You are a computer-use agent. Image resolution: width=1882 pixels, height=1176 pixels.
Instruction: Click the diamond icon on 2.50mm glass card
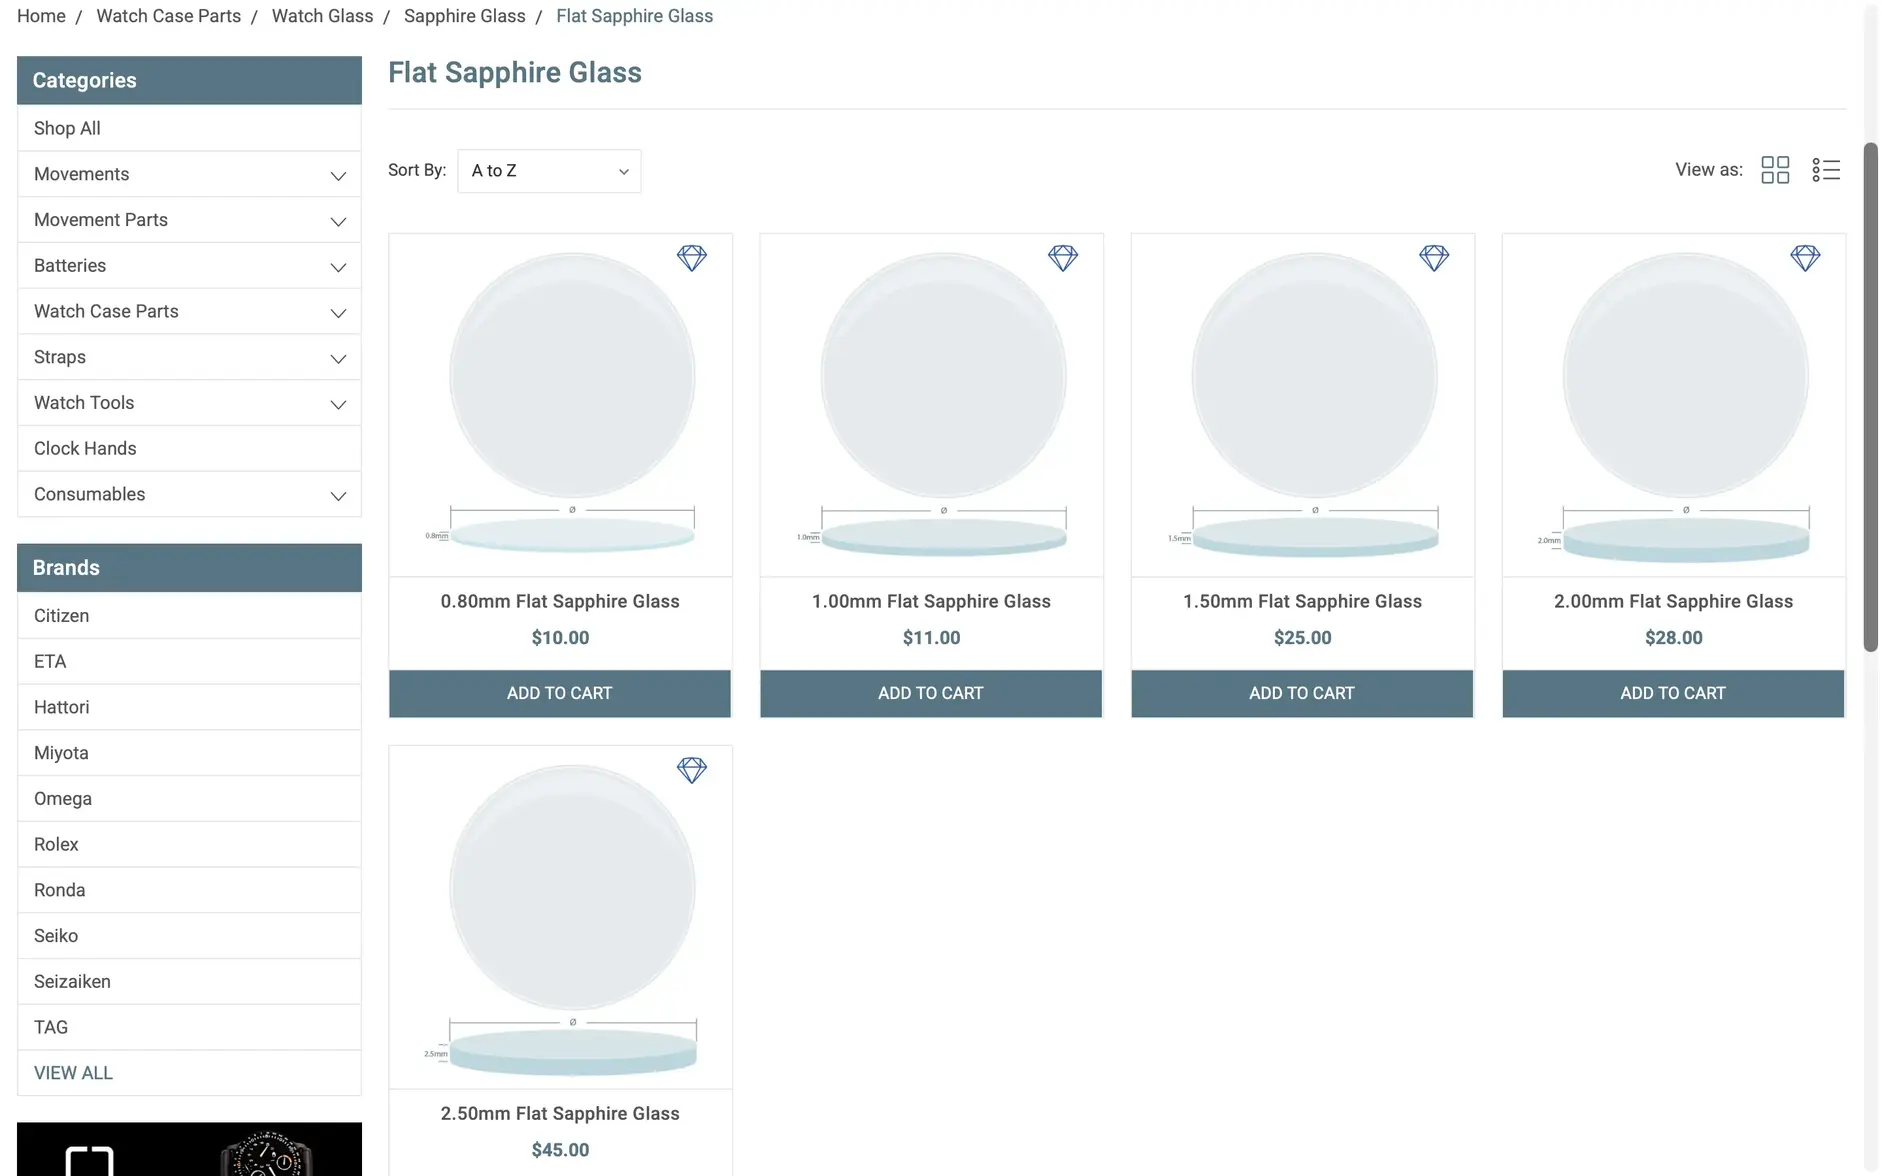pos(691,771)
